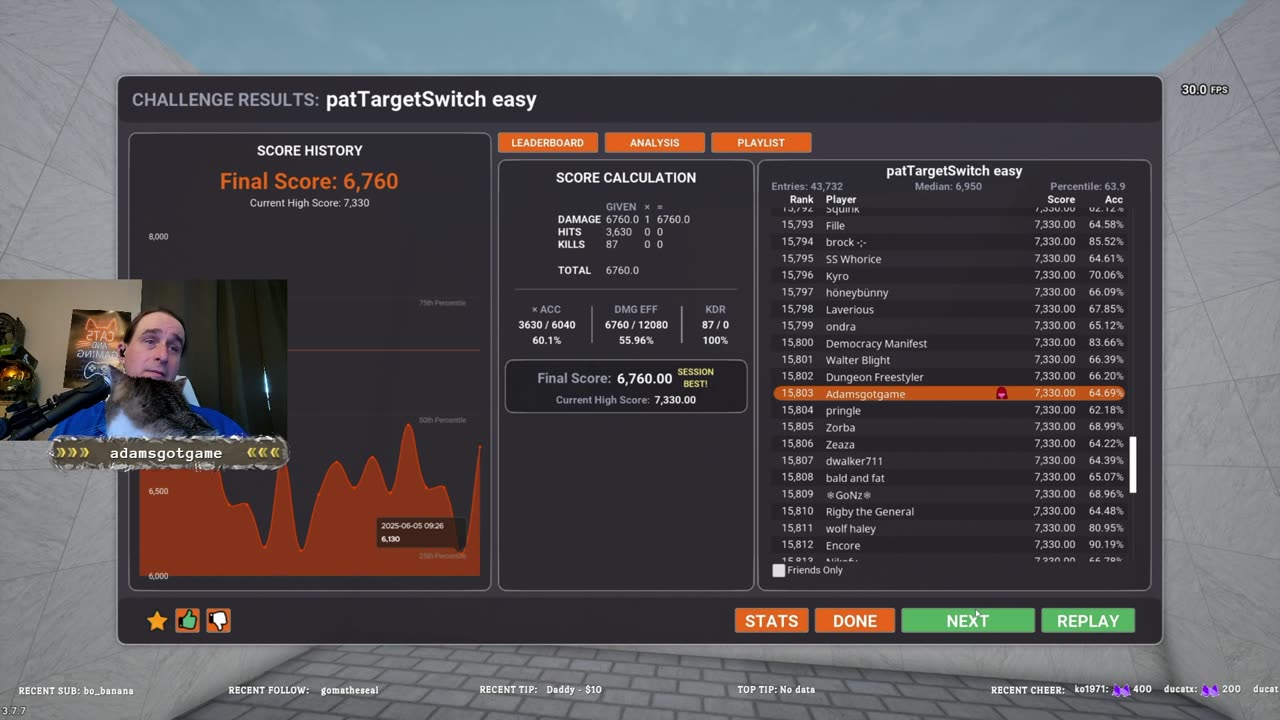1280x720 pixels.
Task: Mark scenario as favorite with star icon
Action: 157,621
